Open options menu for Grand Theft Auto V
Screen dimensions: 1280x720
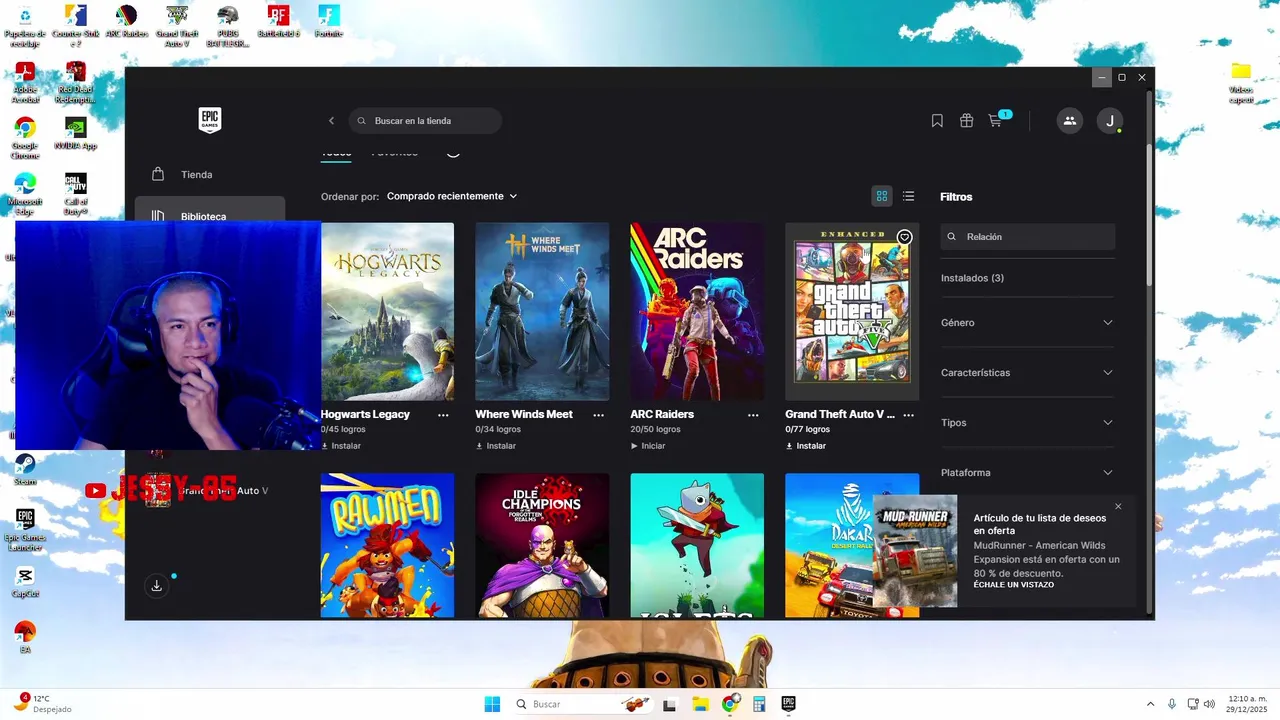coord(908,415)
